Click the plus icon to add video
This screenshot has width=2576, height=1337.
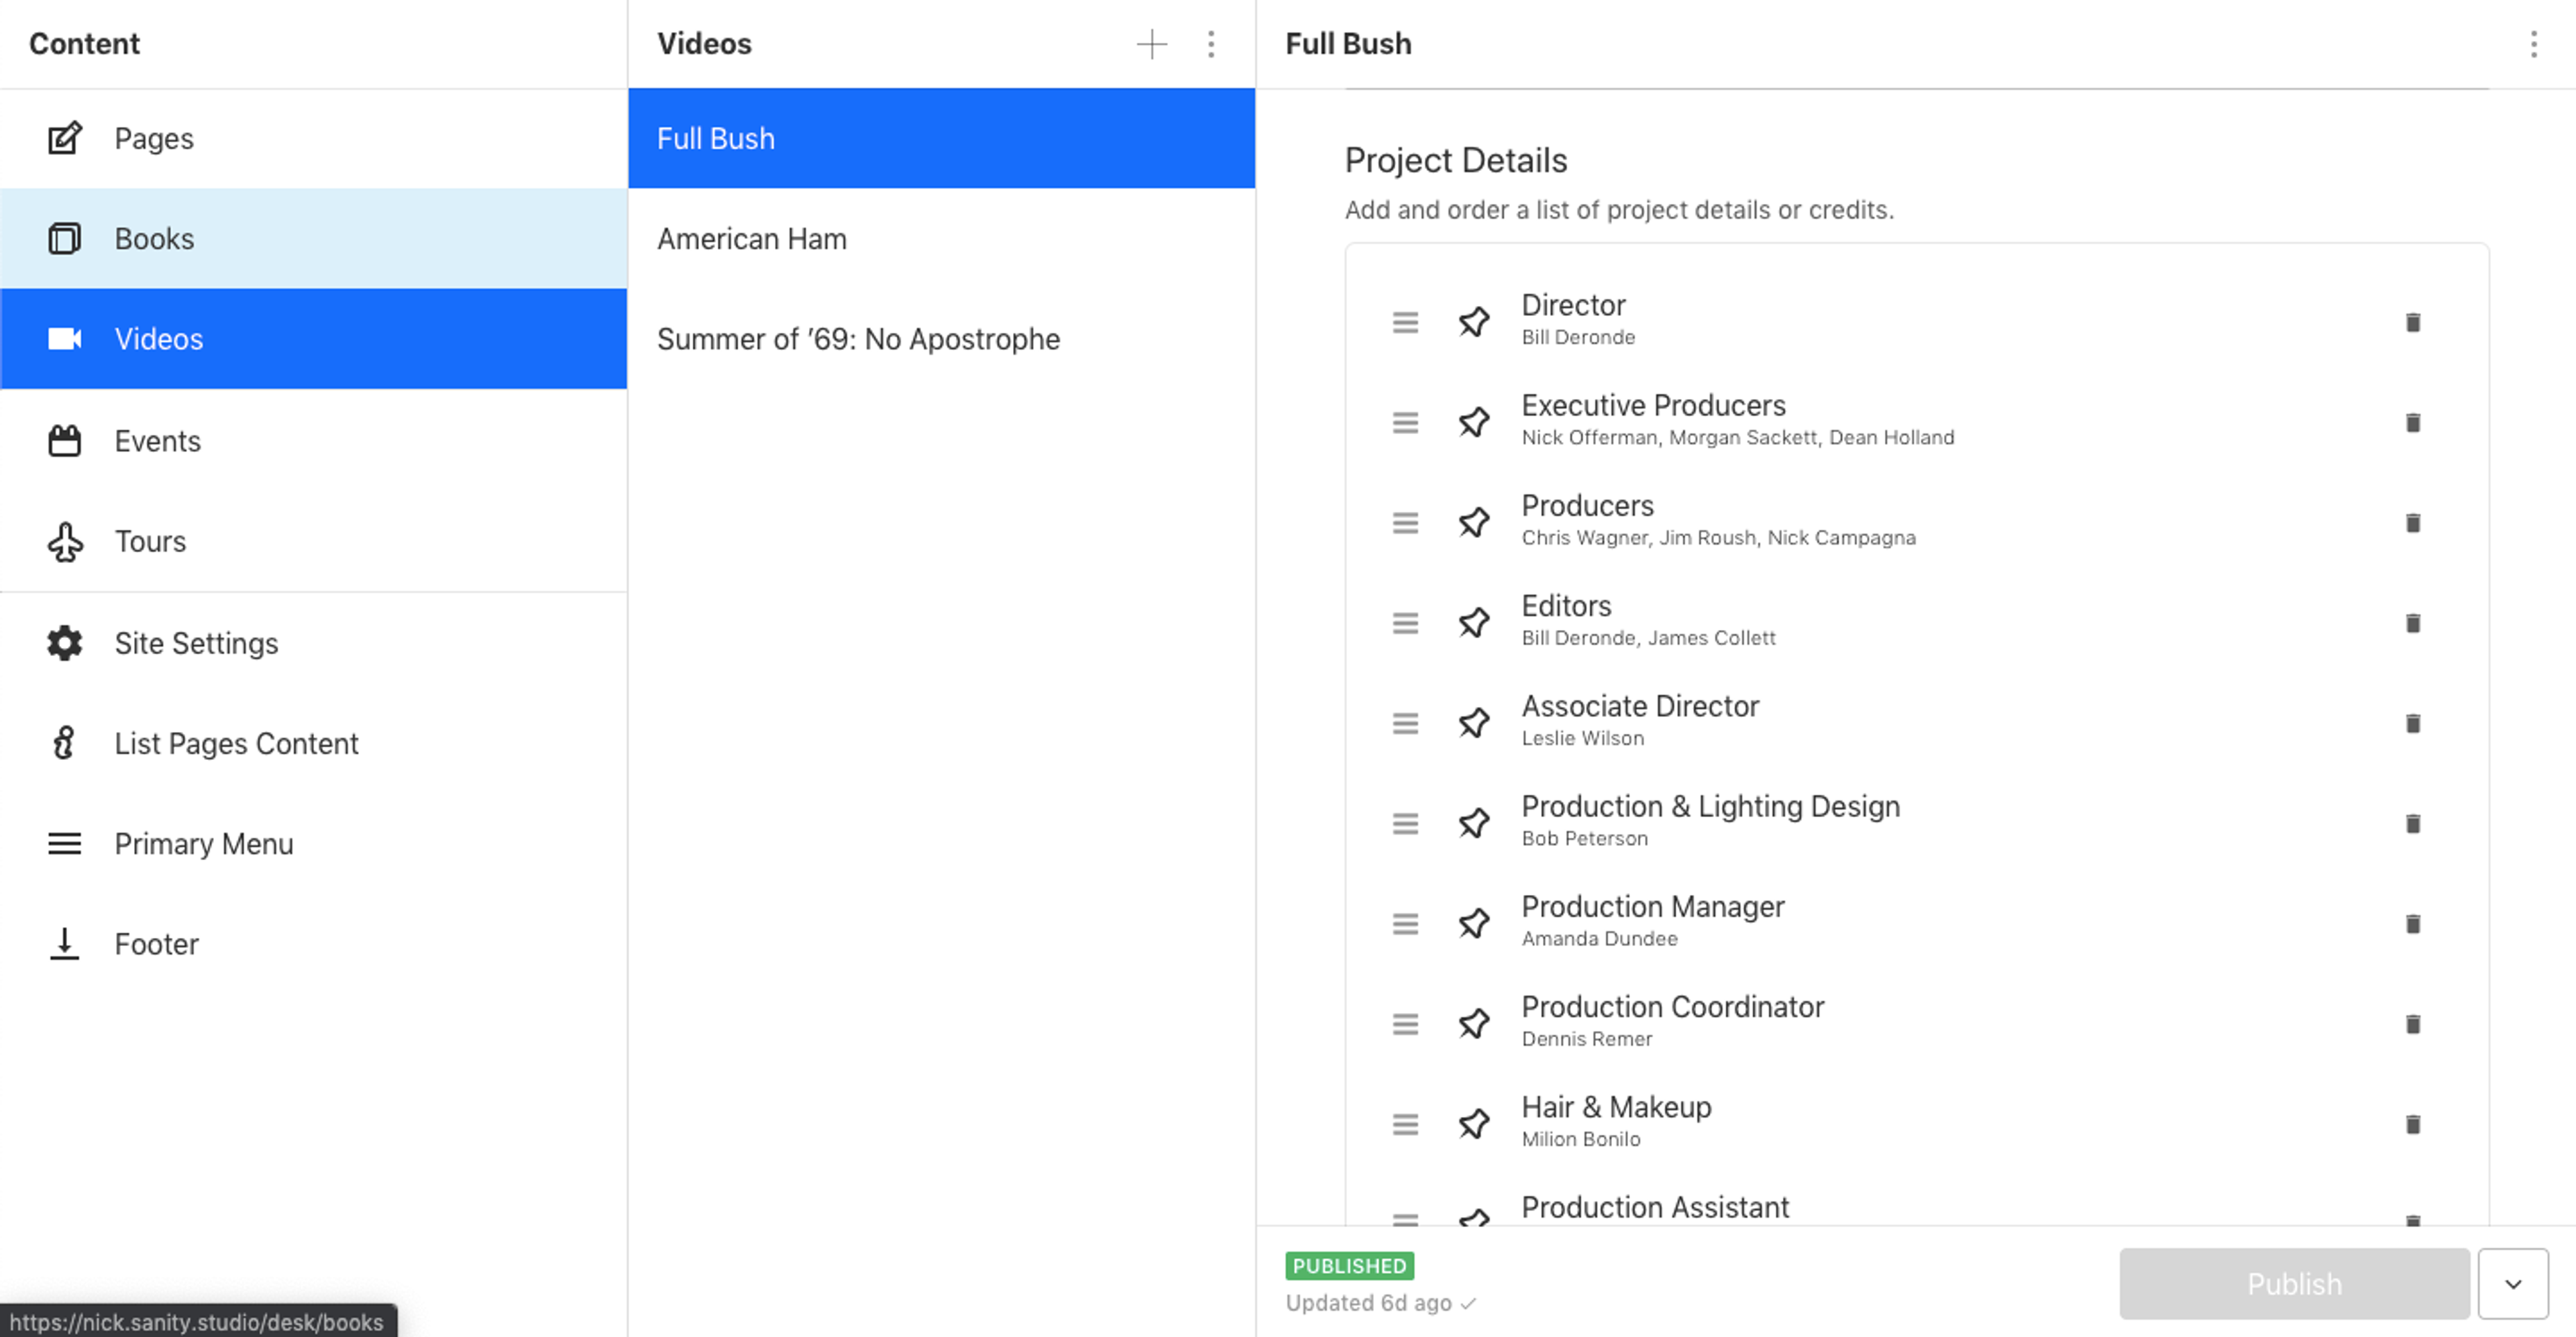[x=1151, y=44]
